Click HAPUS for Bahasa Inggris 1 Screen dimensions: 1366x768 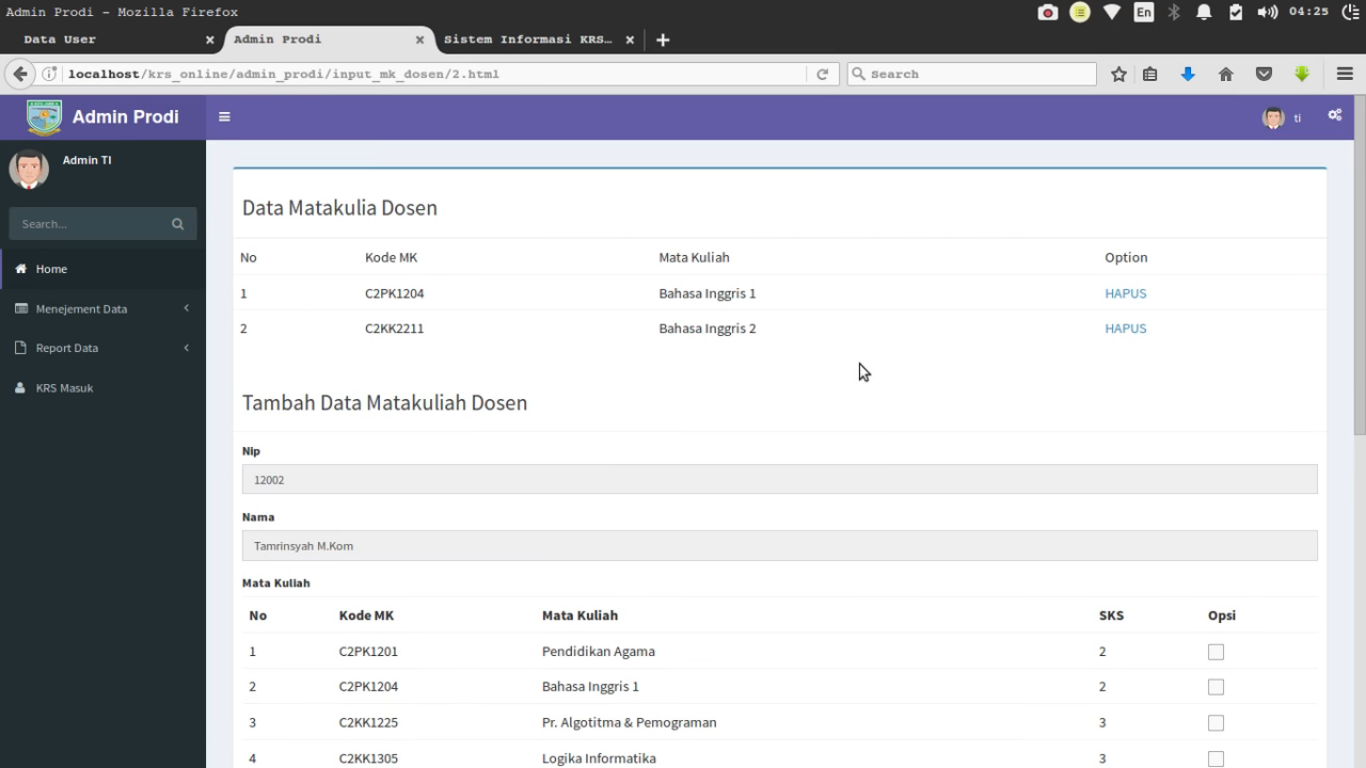click(1125, 294)
